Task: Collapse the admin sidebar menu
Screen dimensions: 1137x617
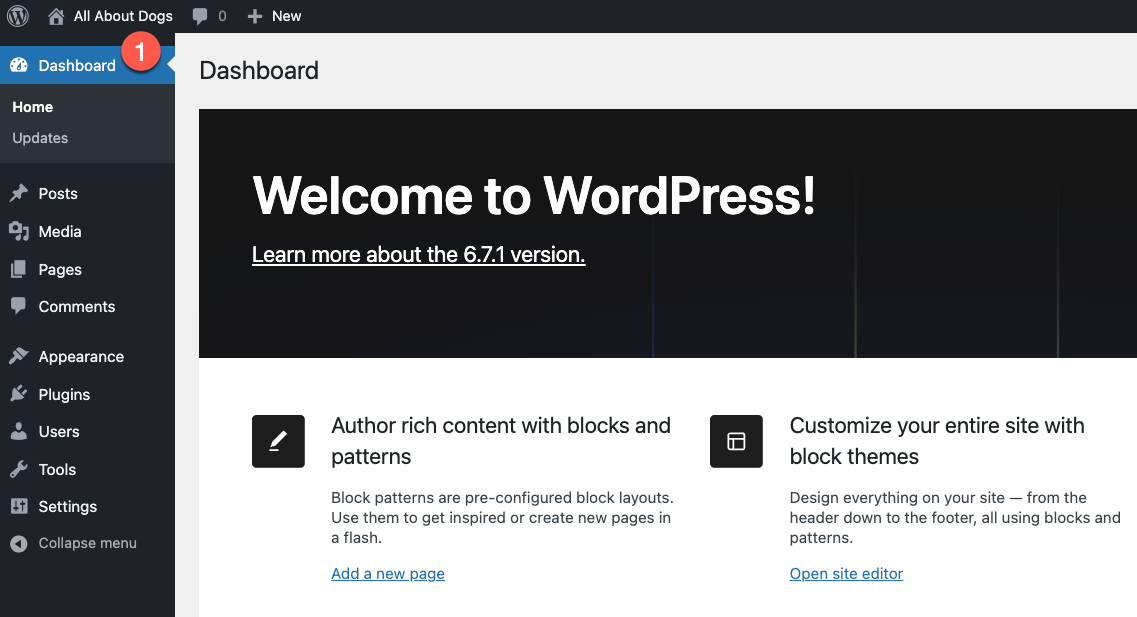Action: tap(87, 543)
